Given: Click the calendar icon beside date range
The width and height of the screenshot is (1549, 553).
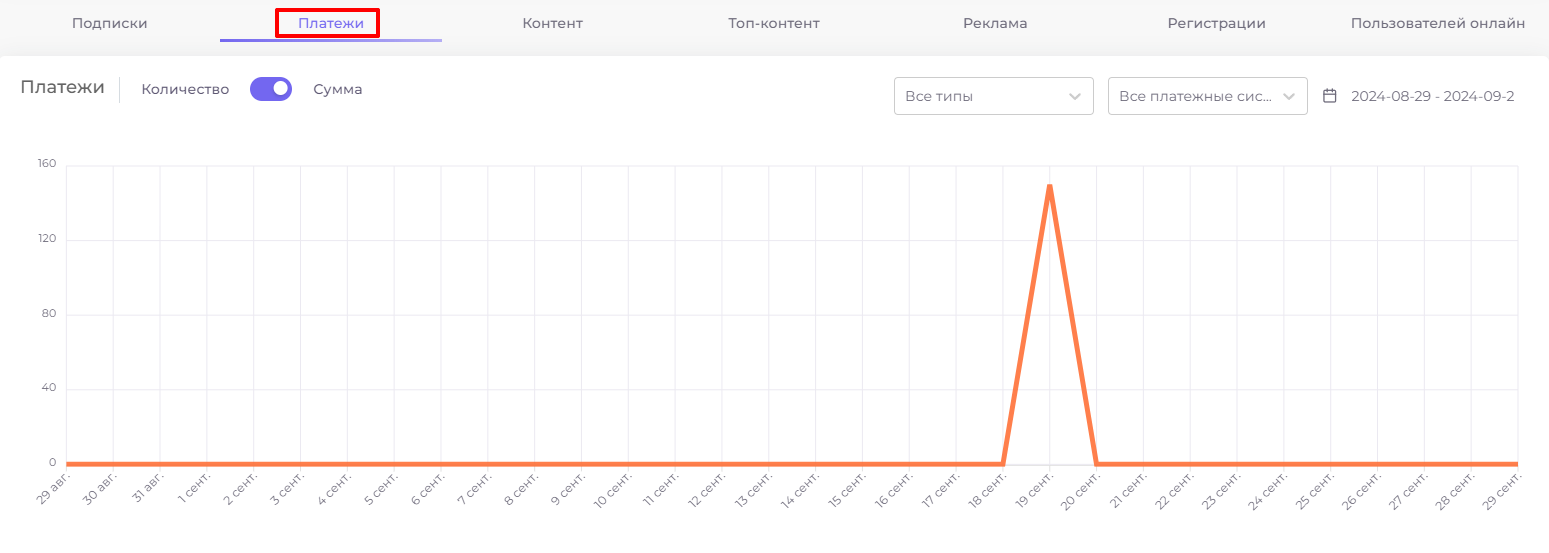Looking at the screenshot, I should click(1330, 96).
